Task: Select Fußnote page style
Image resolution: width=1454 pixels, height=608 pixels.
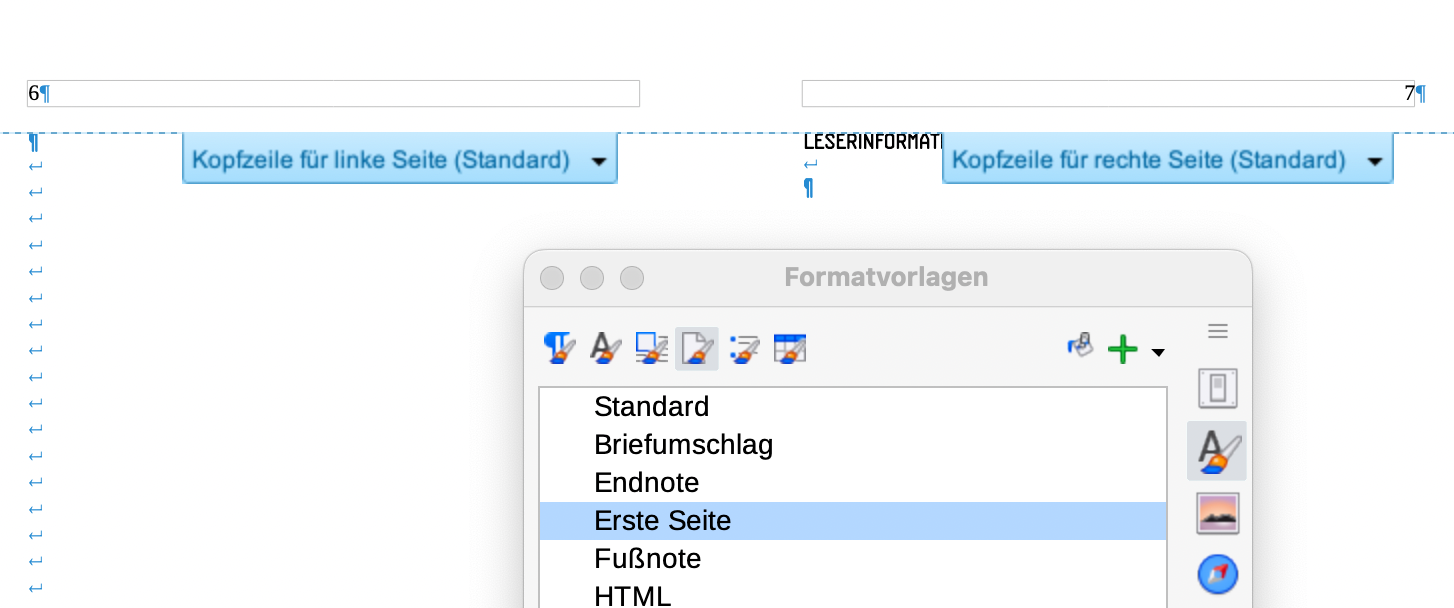Action: (853, 559)
